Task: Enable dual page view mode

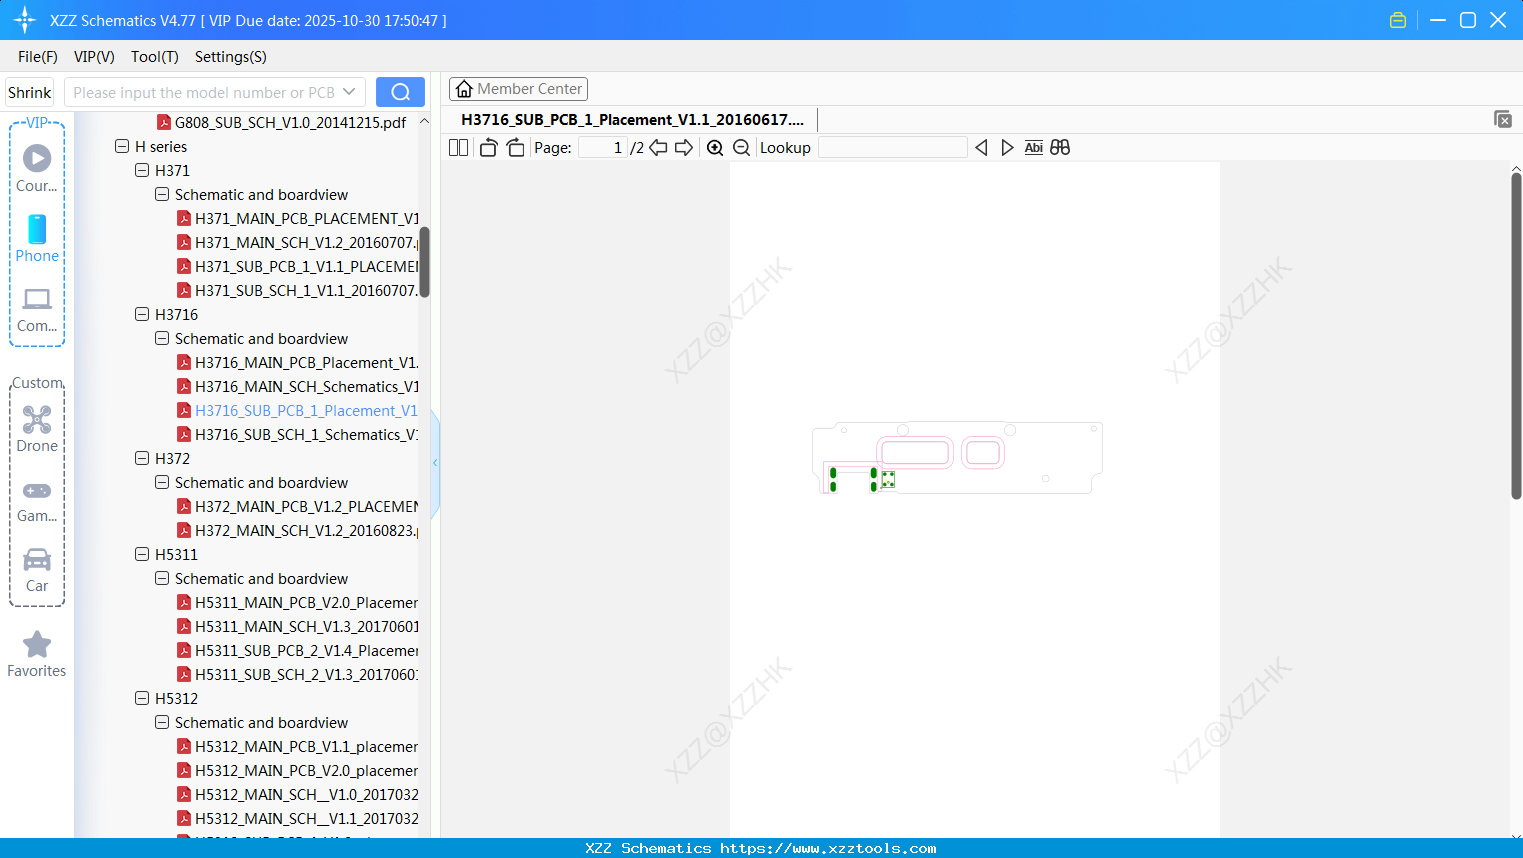Action: [x=458, y=147]
